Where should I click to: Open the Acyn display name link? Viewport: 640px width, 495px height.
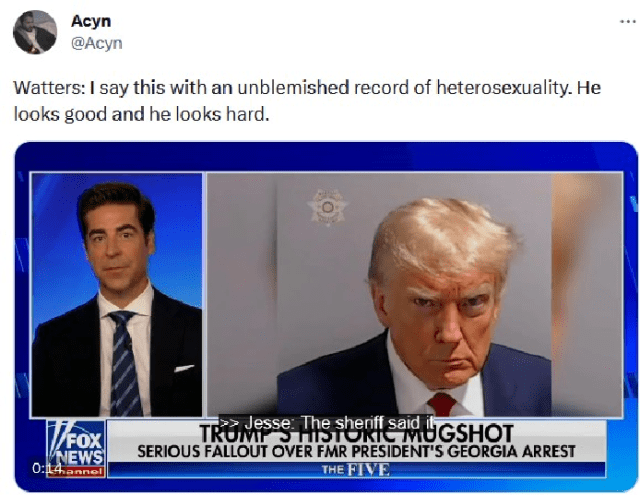coord(91,21)
